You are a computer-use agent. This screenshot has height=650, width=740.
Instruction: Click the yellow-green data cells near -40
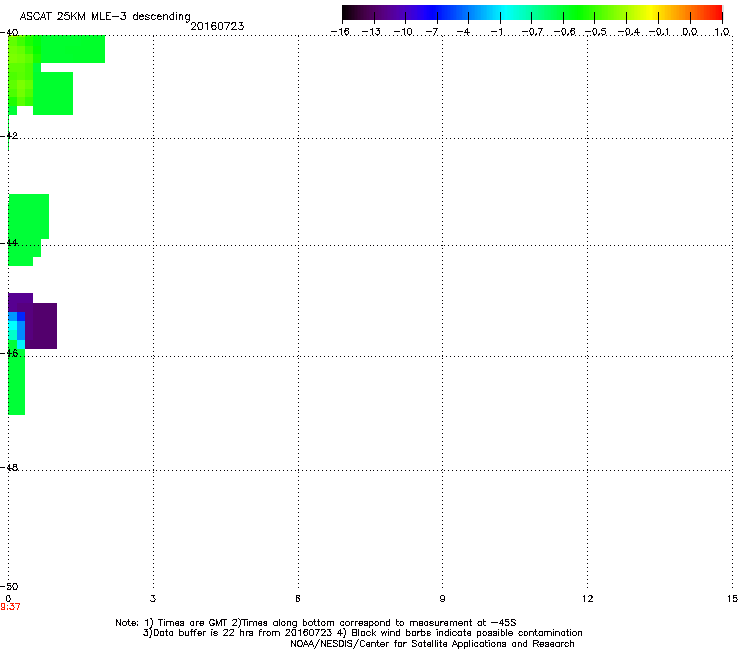(x=21, y=71)
